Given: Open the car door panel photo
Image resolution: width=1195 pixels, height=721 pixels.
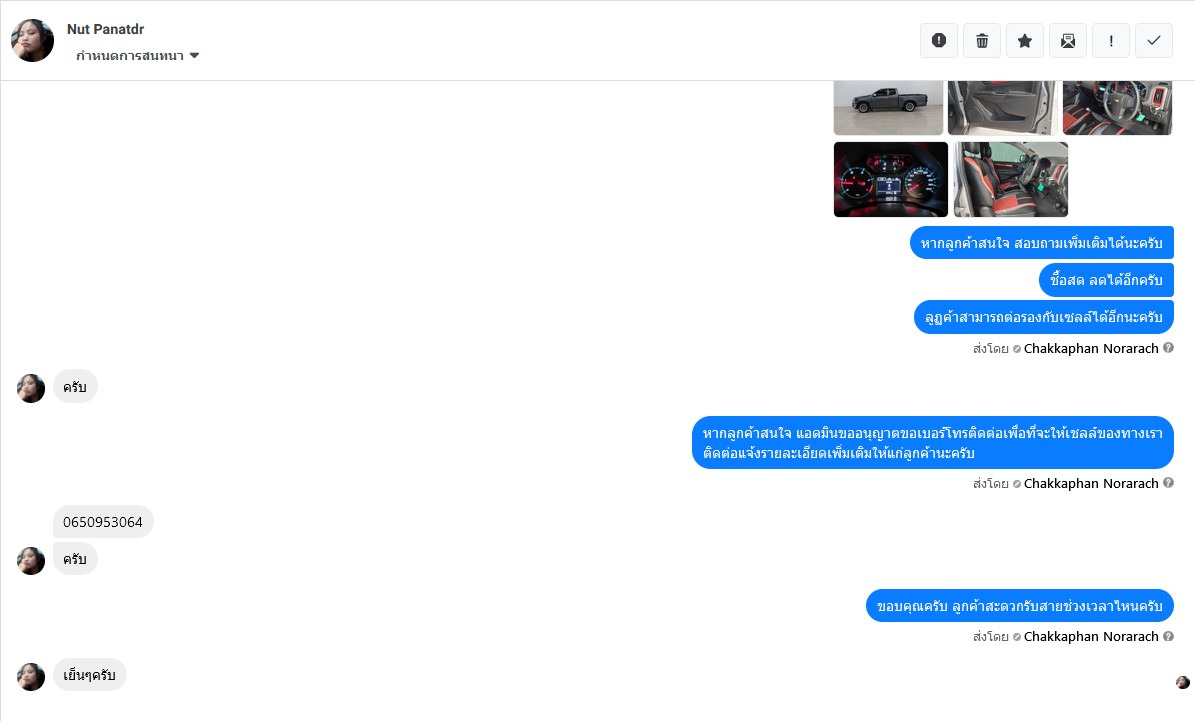Looking at the screenshot, I should (1003, 107).
